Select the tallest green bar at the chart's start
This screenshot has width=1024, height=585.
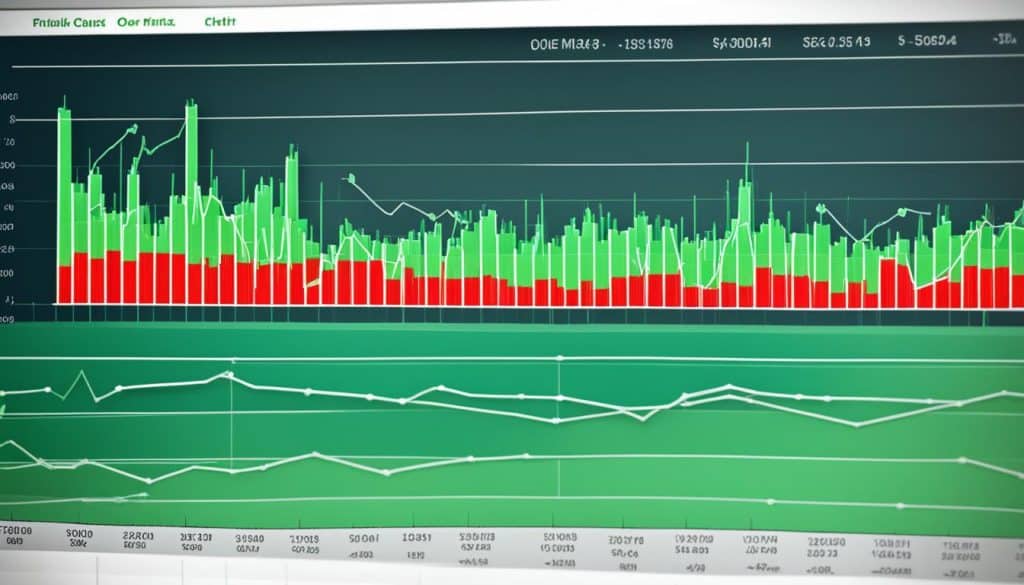[64, 187]
